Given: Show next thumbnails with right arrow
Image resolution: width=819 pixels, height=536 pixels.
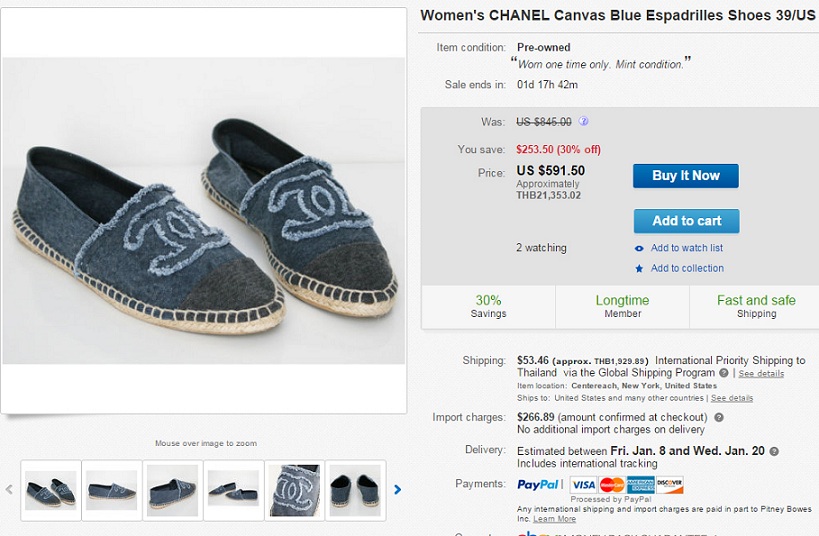Looking at the screenshot, I should click(397, 490).
